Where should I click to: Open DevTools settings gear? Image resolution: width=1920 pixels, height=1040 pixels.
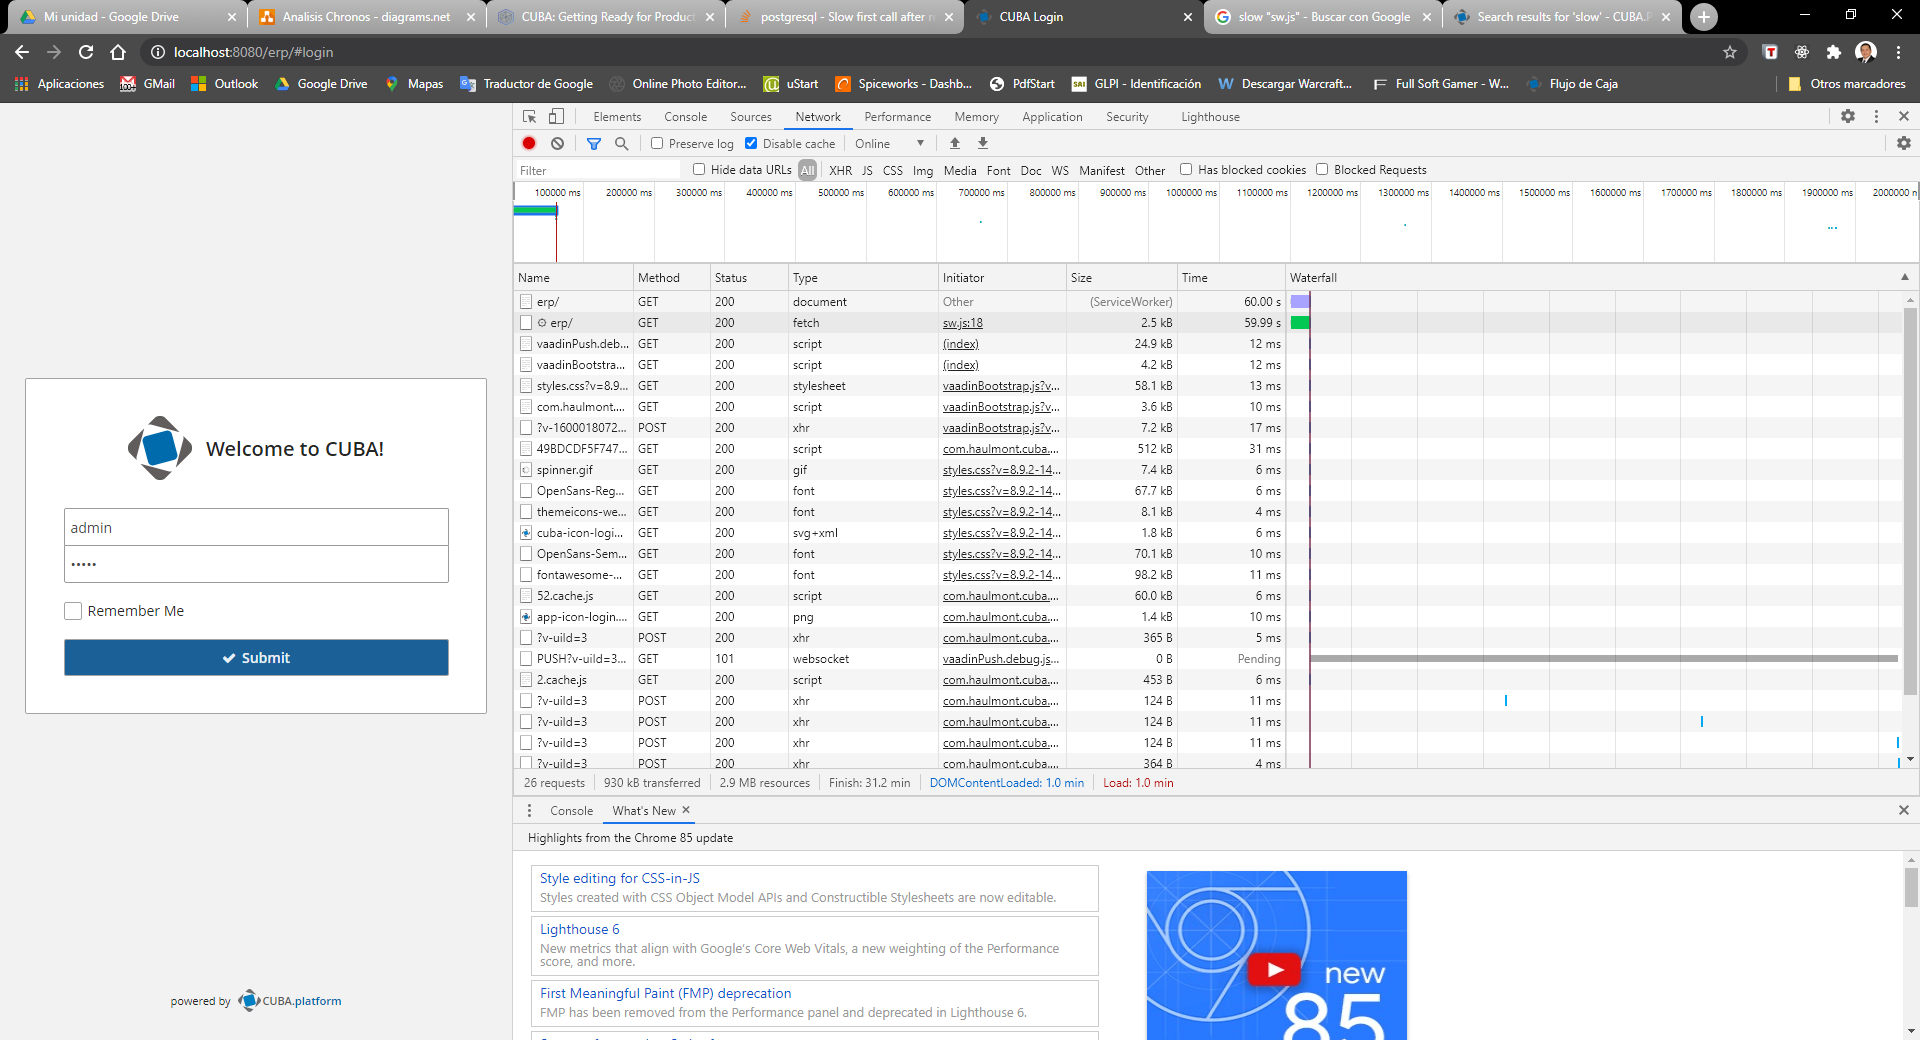click(1848, 117)
